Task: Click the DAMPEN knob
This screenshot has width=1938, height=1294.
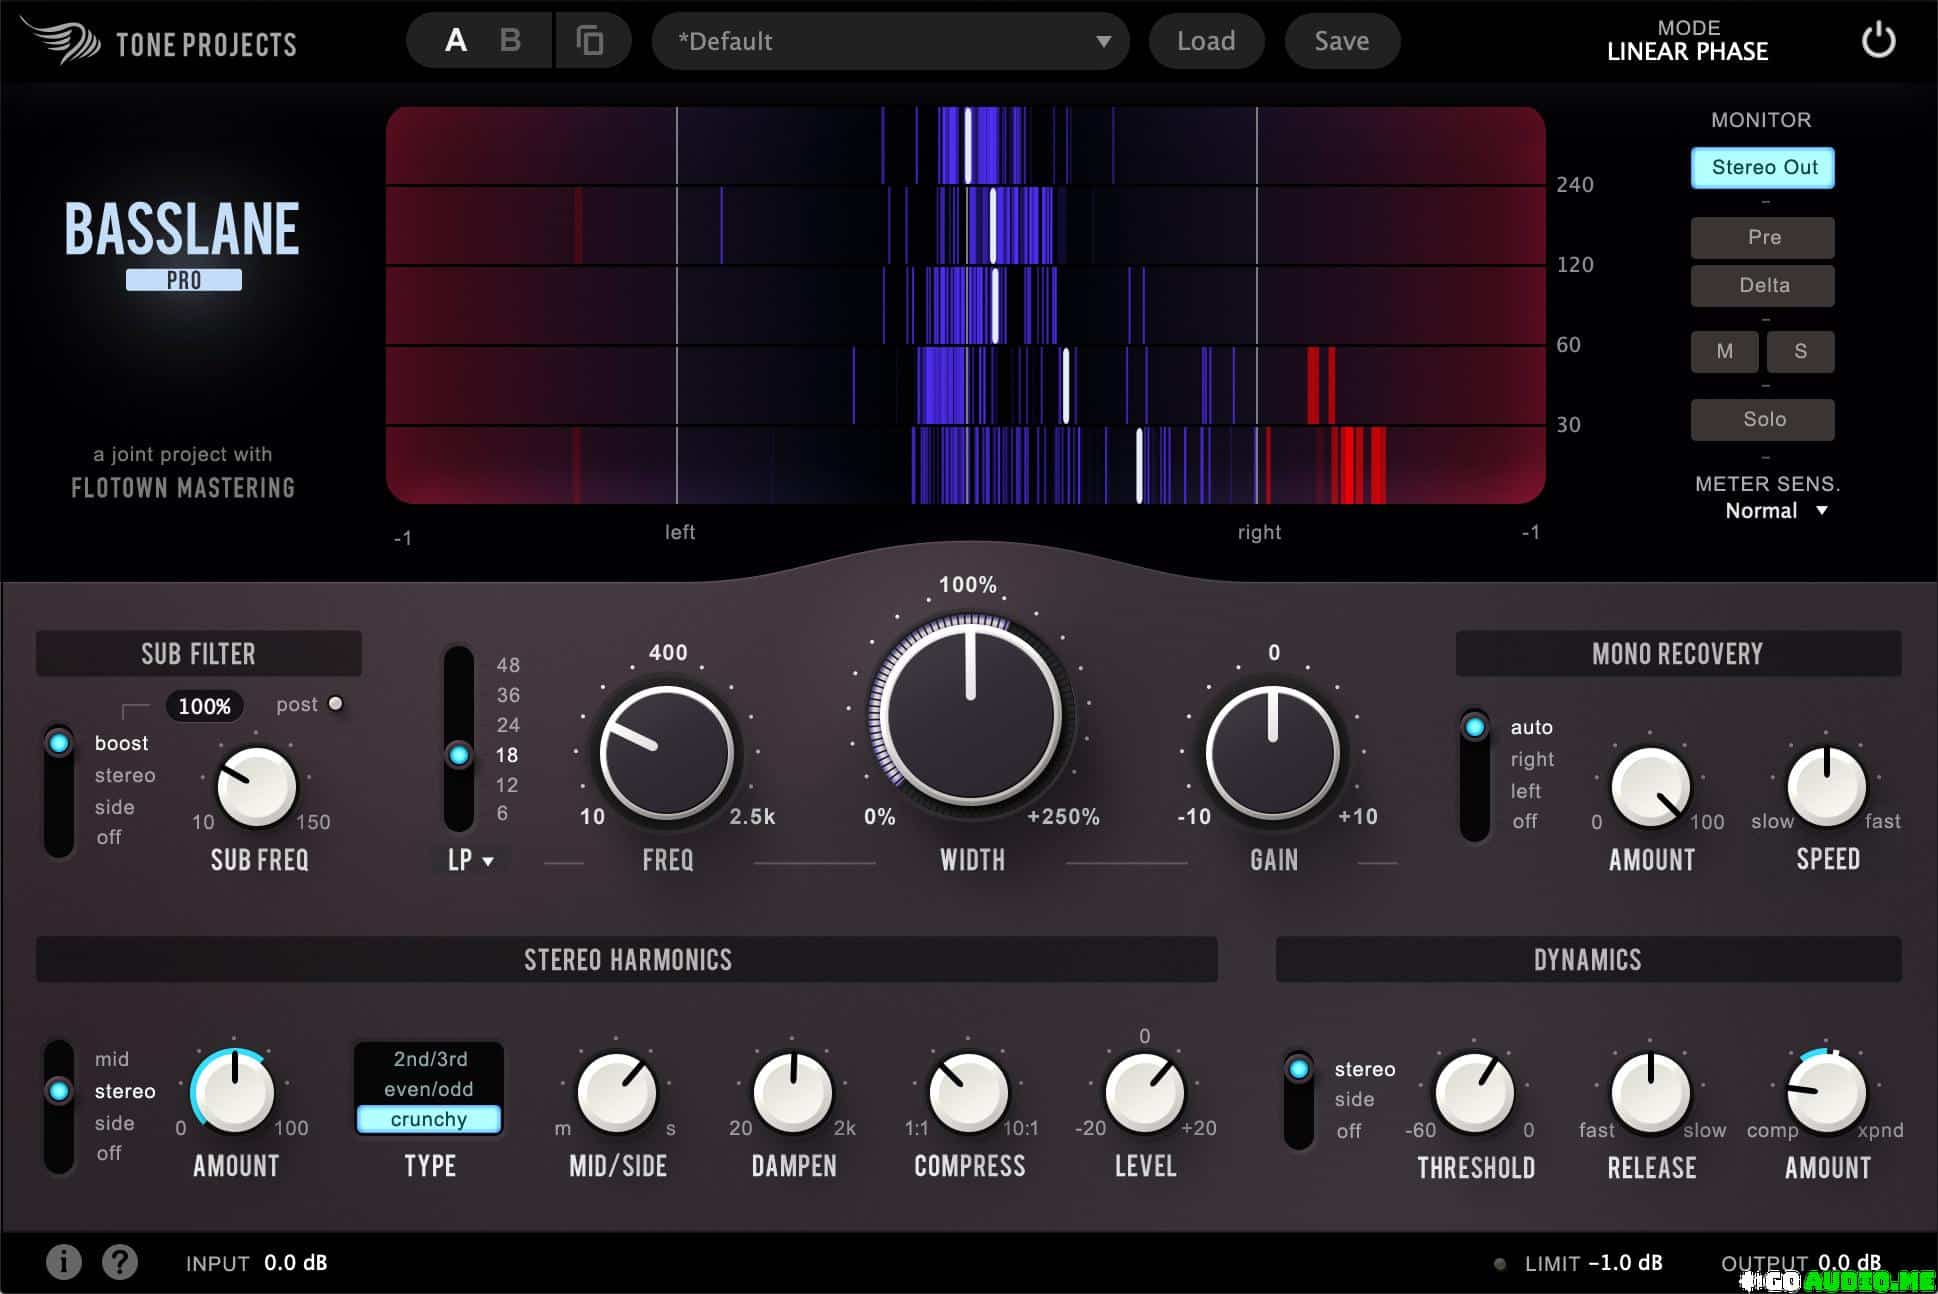Action: (x=793, y=1092)
